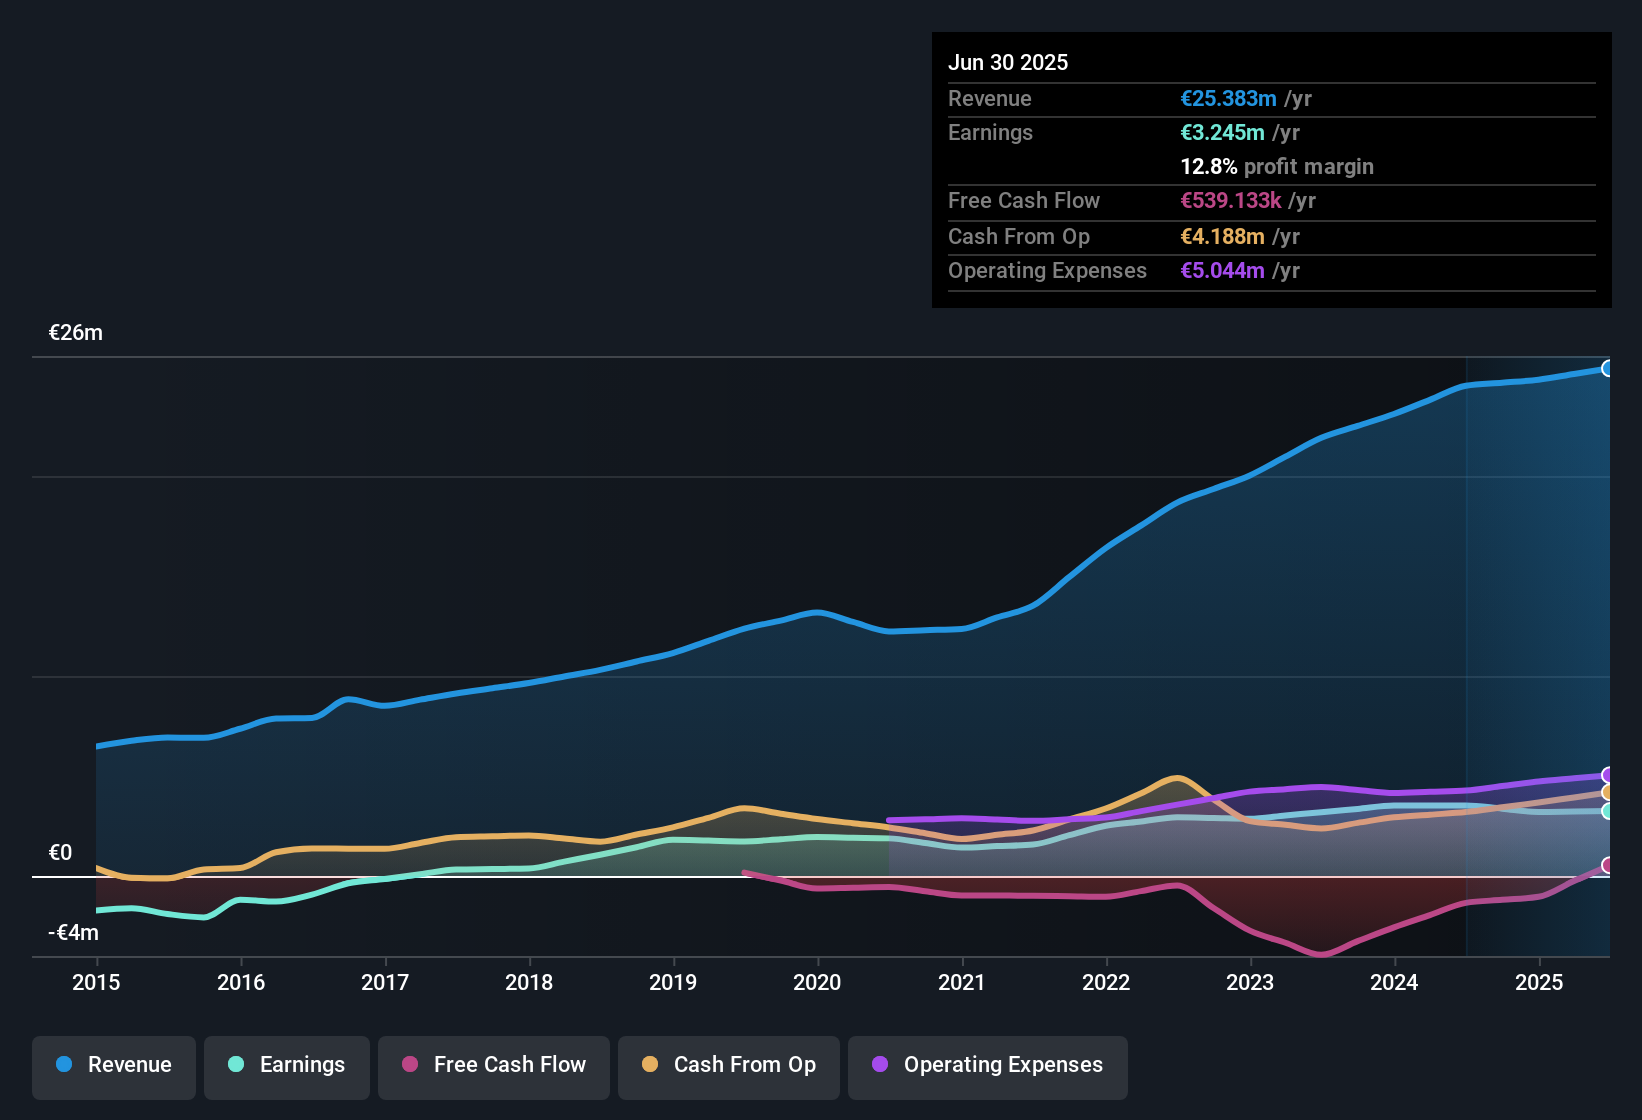
Task: Toggle the Revenue legend button
Action: pos(114,1066)
